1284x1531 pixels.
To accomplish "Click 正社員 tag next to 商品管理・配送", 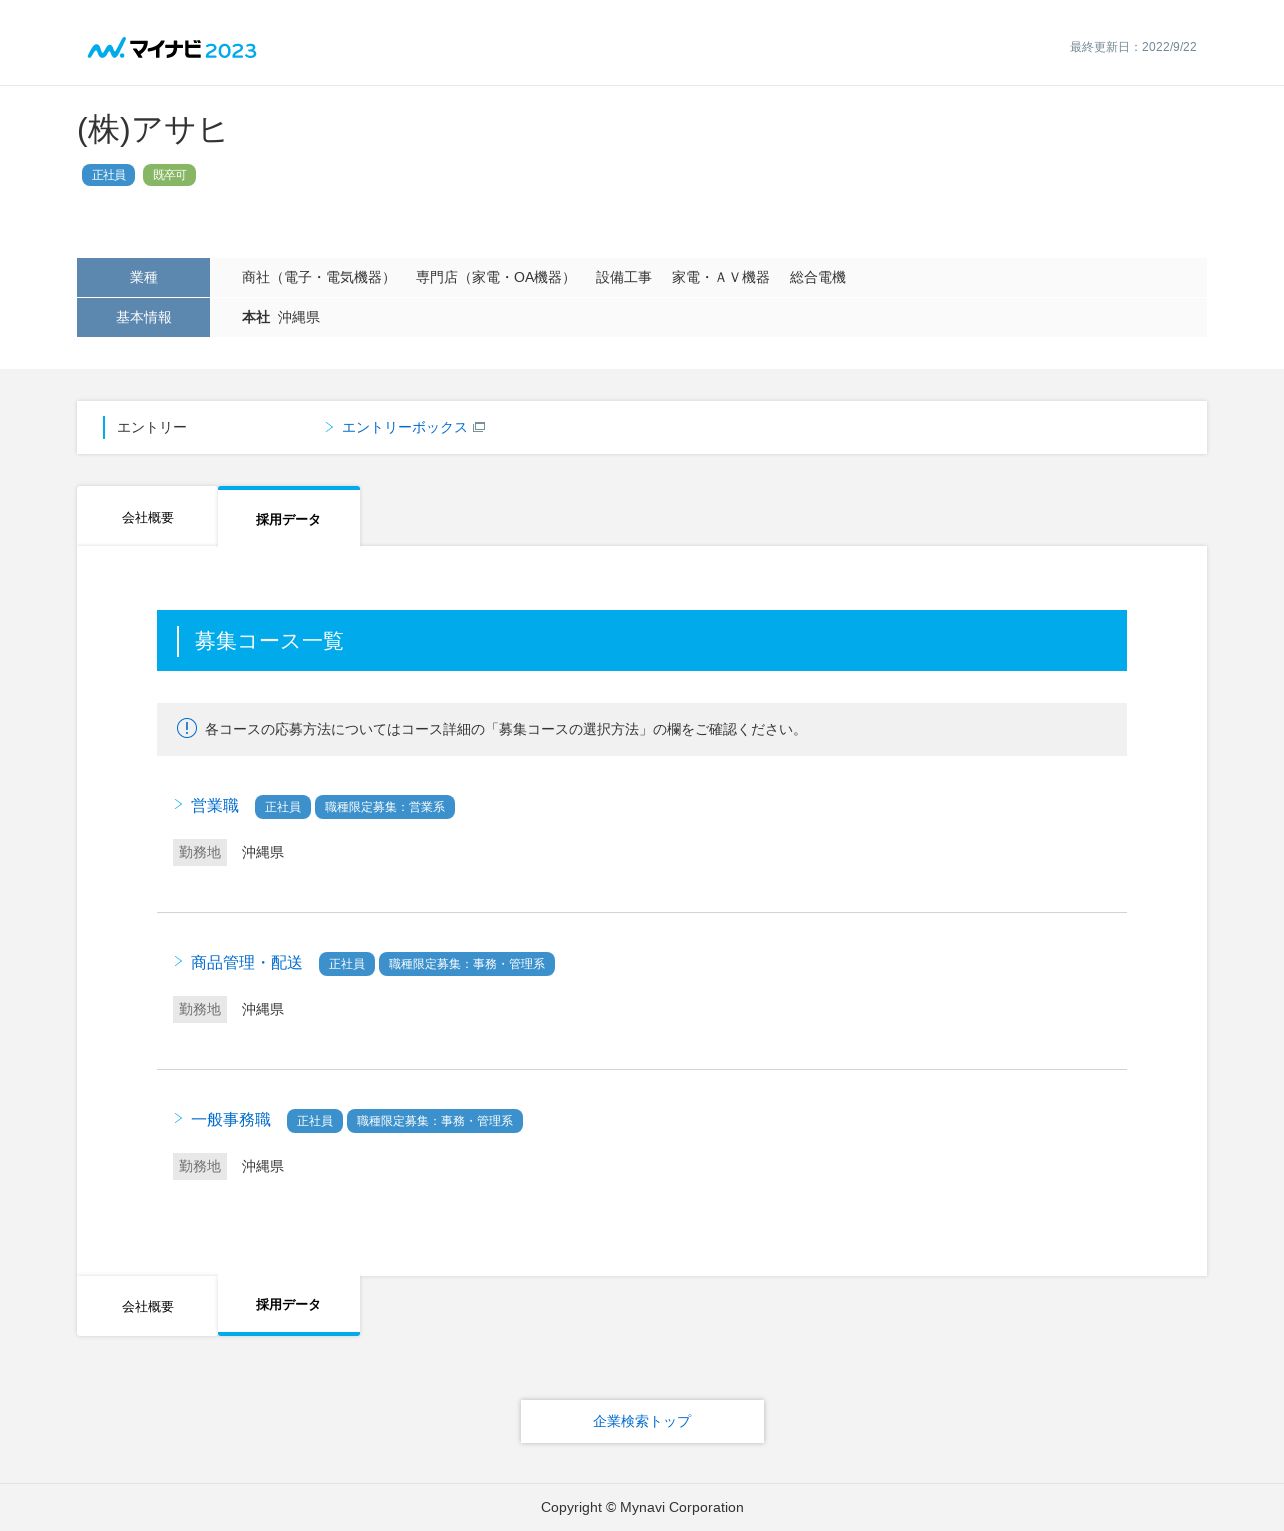I will 347,964.
